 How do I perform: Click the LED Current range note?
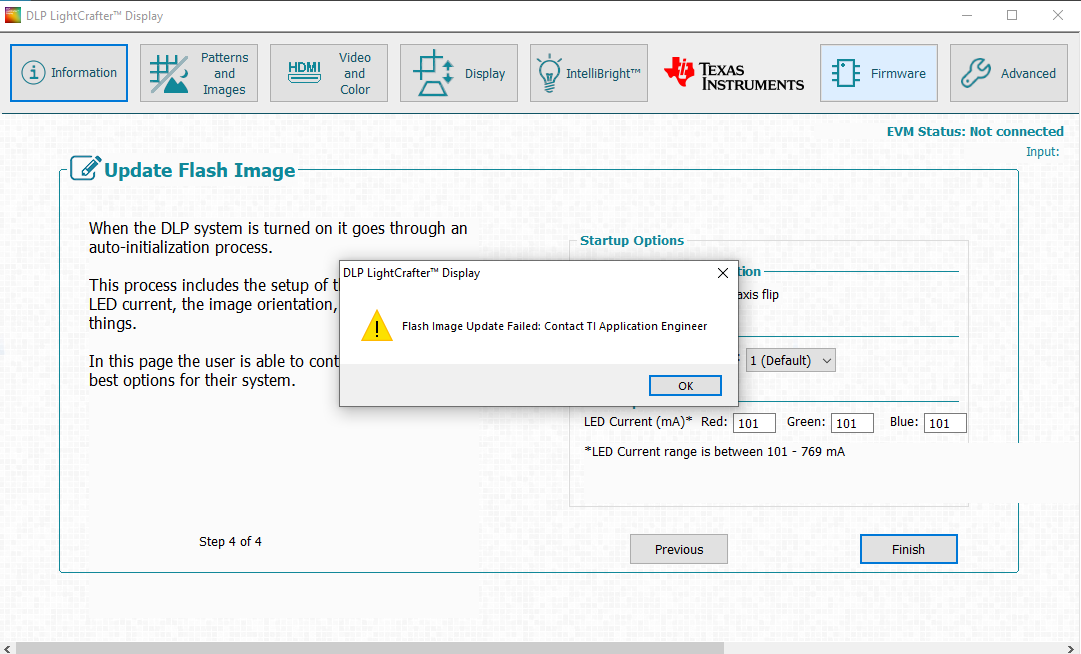(714, 452)
